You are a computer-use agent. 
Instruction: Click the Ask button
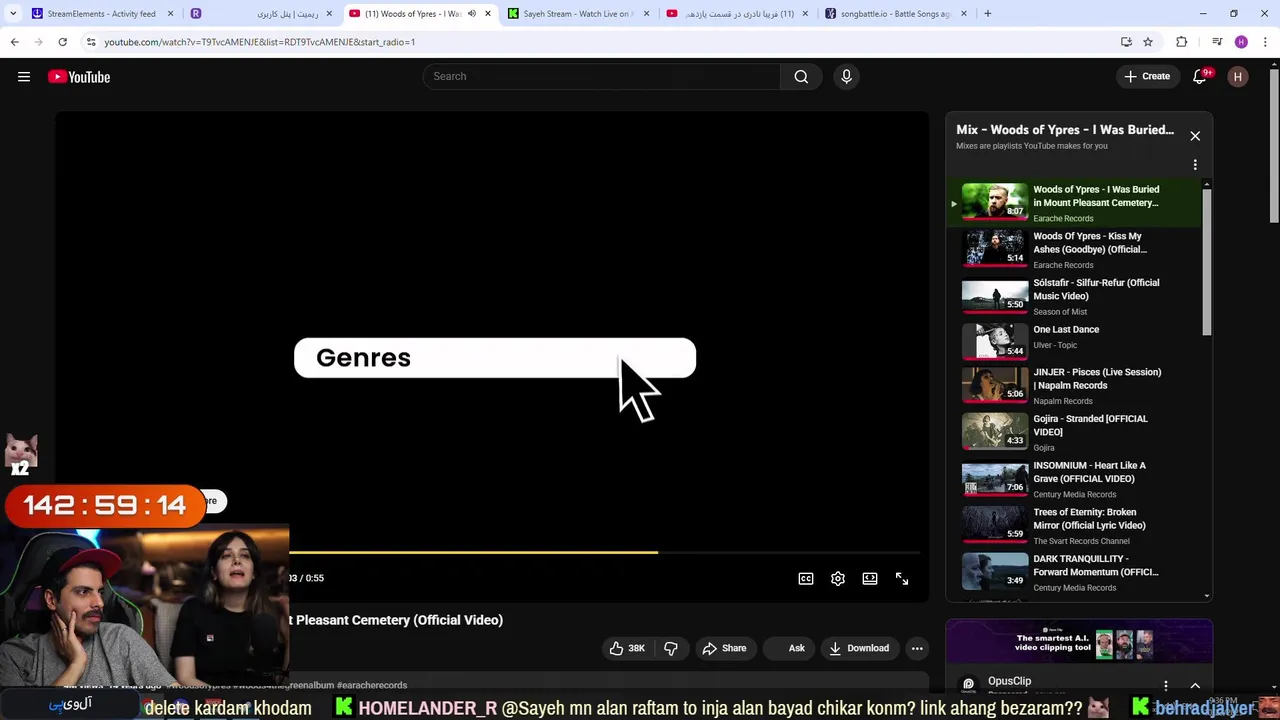(x=790, y=648)
